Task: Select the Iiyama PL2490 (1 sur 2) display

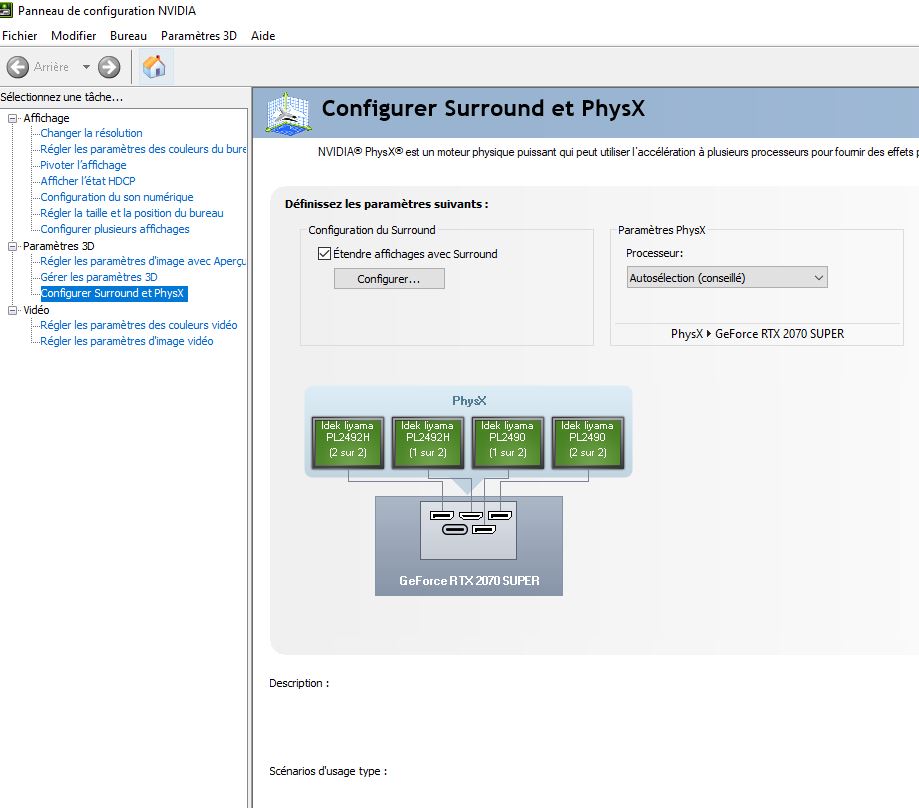Action: (508, 442)
